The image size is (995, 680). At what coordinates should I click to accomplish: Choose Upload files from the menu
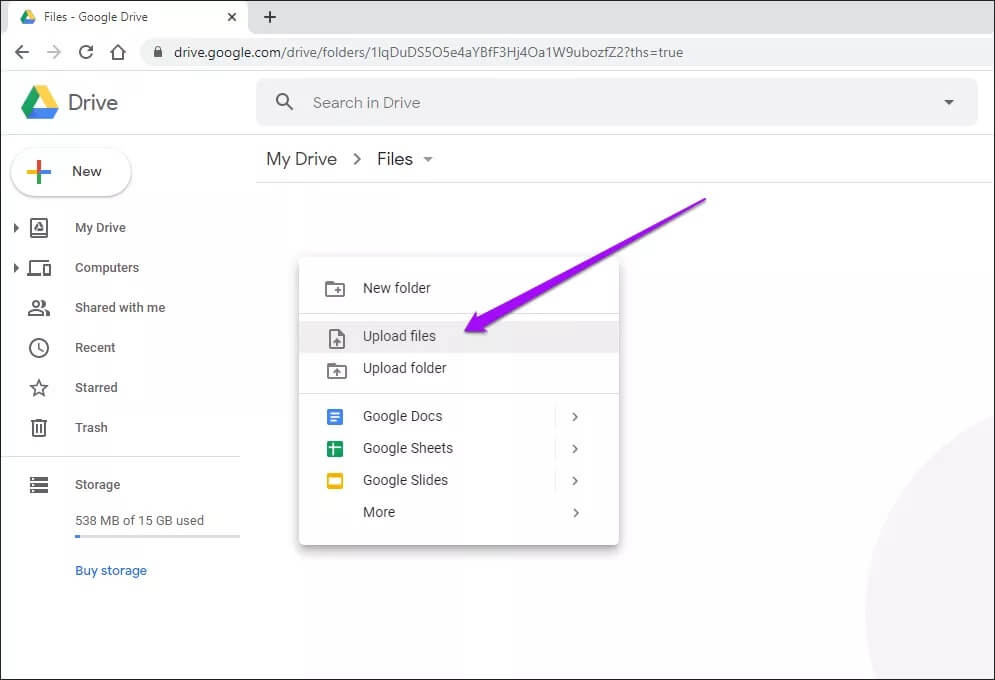pos(399,337)
